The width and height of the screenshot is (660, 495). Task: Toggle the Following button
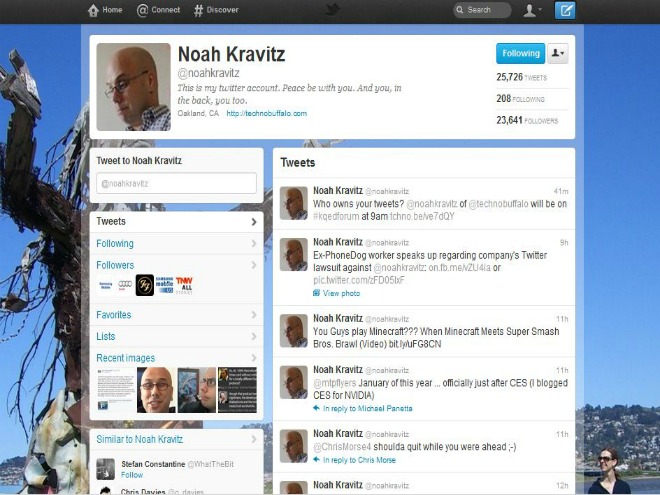[x=520, y=53]
